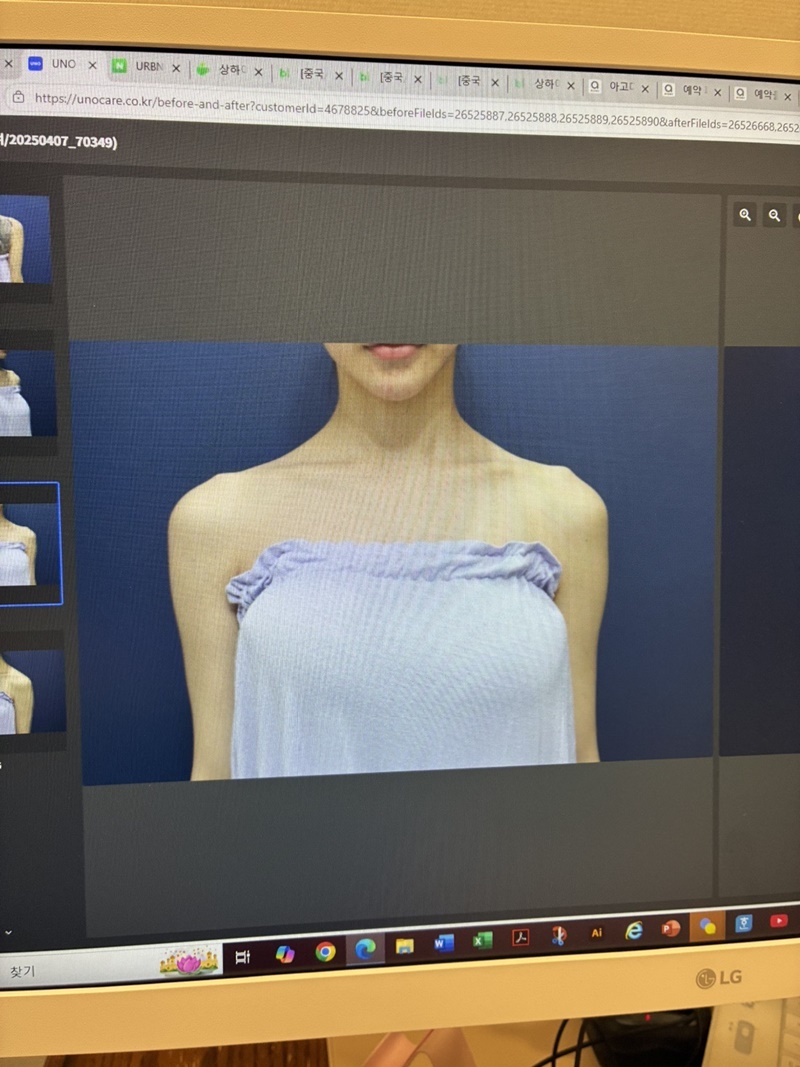
Task: Launch PowerPoint from the taskbar
Action: point(670,929)
